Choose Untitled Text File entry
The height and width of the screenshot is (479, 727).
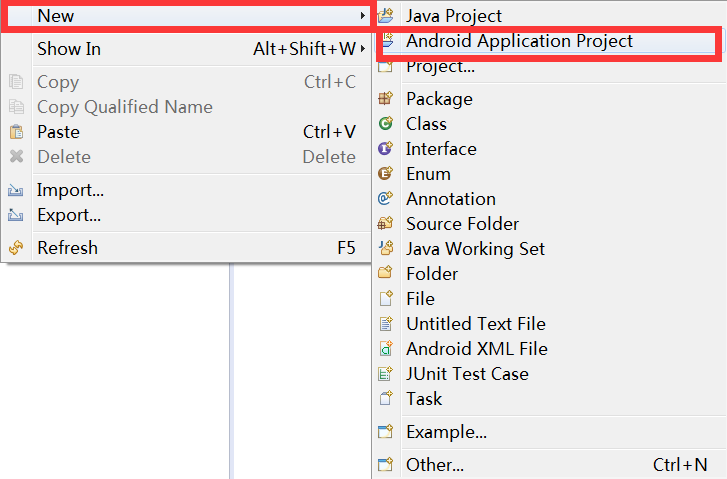point(475,324)
